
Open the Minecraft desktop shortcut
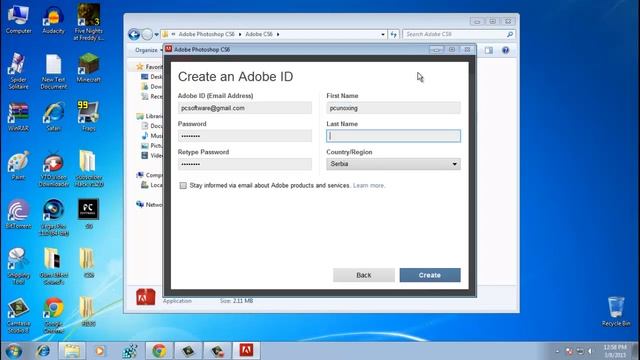point(89,68)
